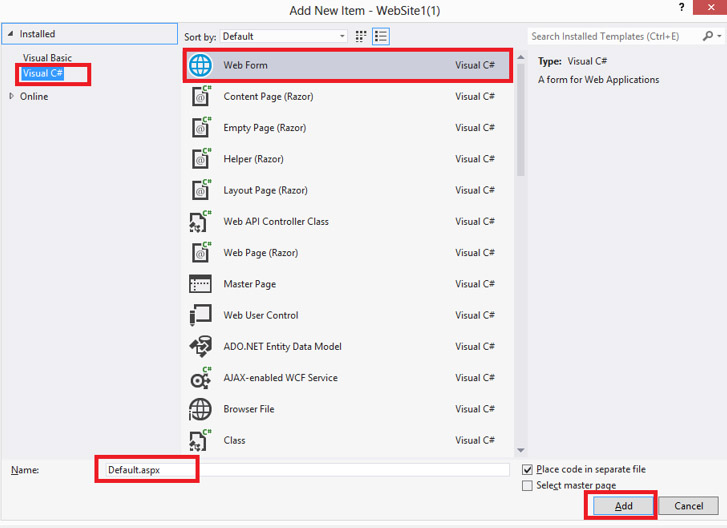The height and width of the screenshot is (528, 727).
Task: Open the Sort by Default dropdown
Action: coord(283,36)
